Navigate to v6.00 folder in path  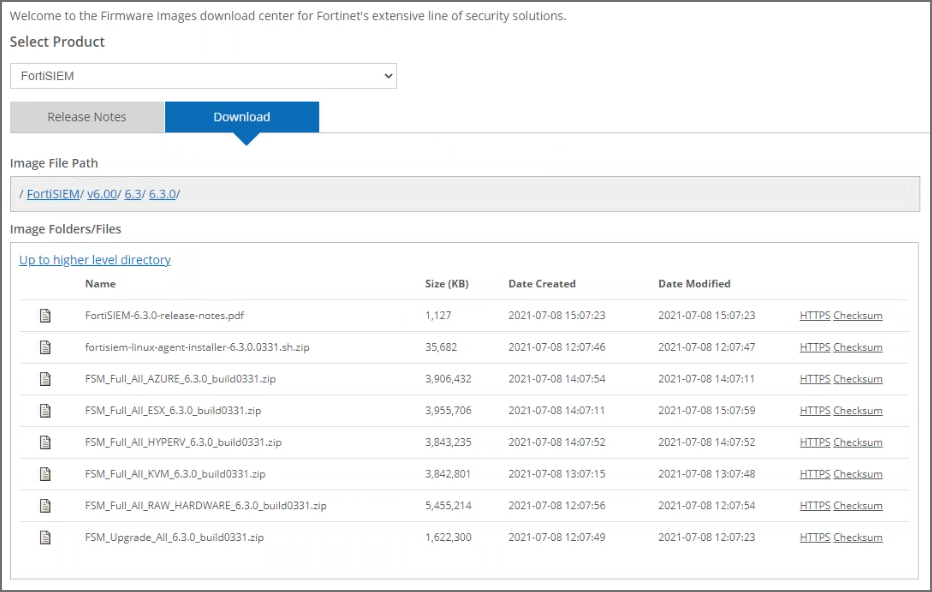tap(102, 194)
